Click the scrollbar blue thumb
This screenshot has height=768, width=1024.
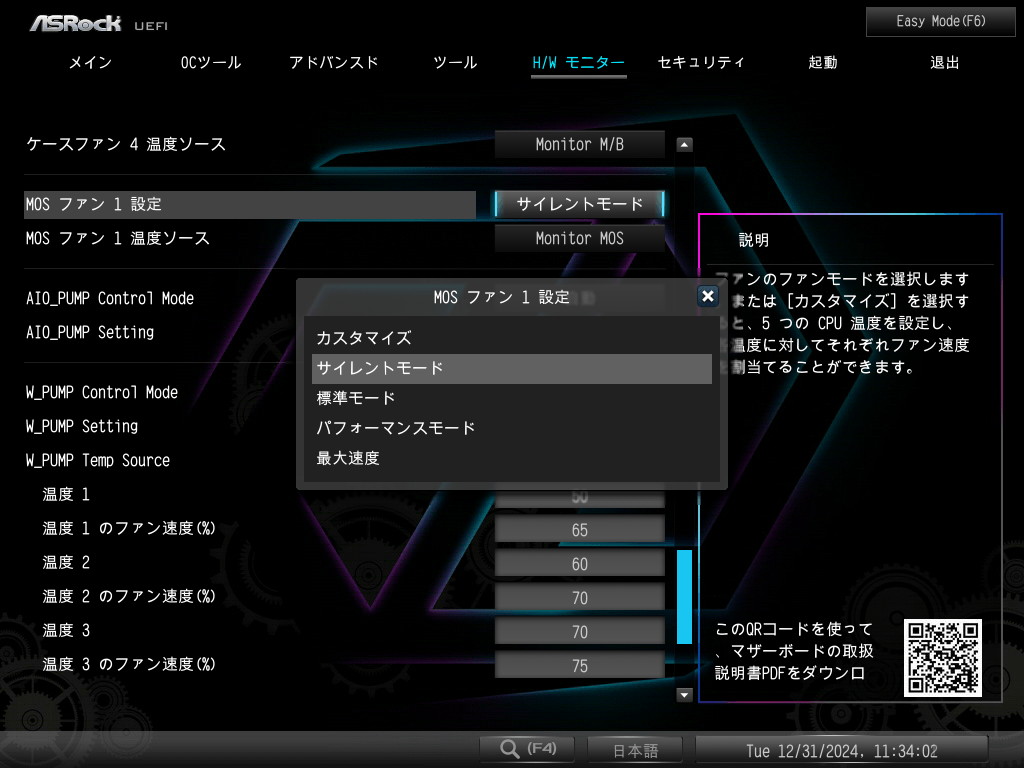tap(684, 597)
